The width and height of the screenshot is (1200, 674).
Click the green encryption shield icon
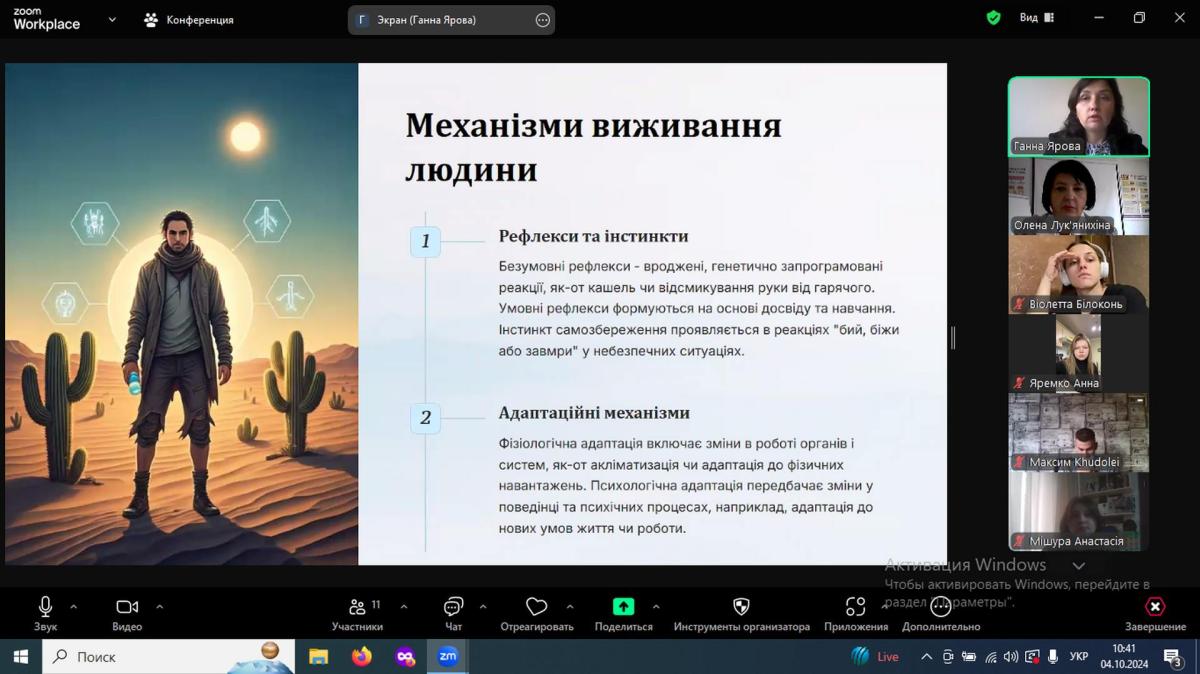click(993, 18)
